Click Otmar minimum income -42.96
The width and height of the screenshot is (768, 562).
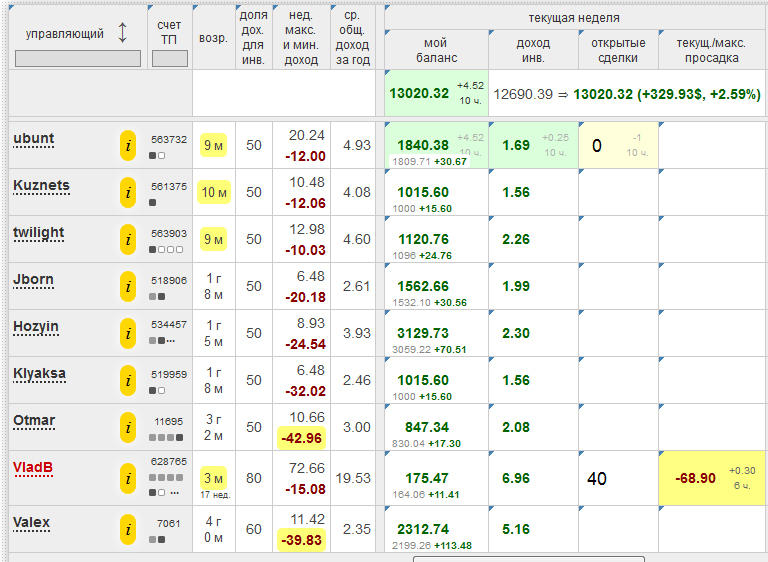[x=302, y=438]
